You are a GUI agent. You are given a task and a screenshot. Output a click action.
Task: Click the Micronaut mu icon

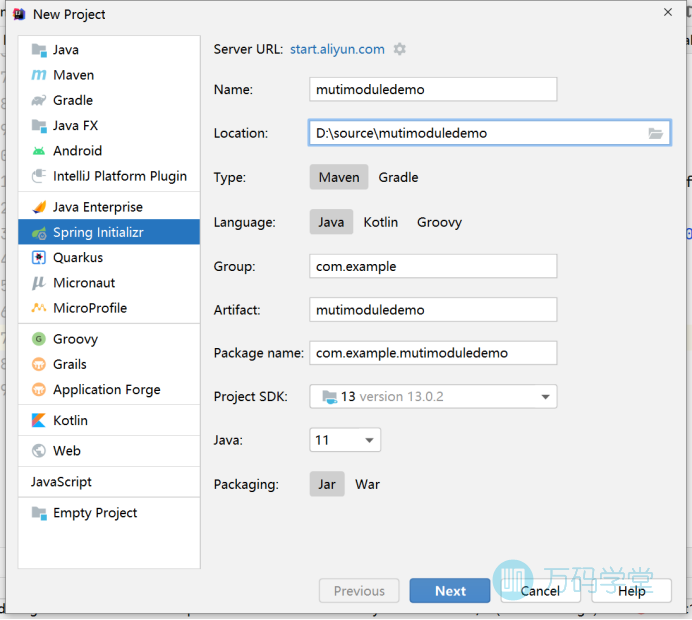pyautogui.click(x=39, y=283)
